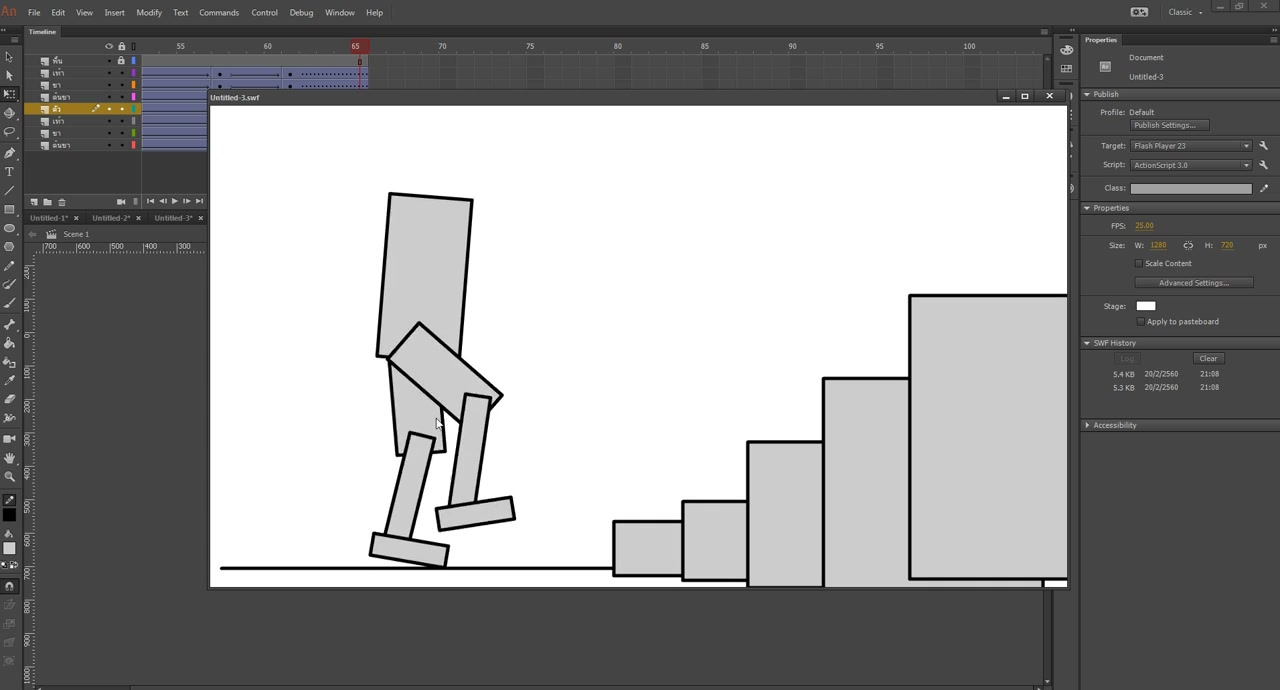
Task: Open the File menu
Action: click(x=34, y=13)
